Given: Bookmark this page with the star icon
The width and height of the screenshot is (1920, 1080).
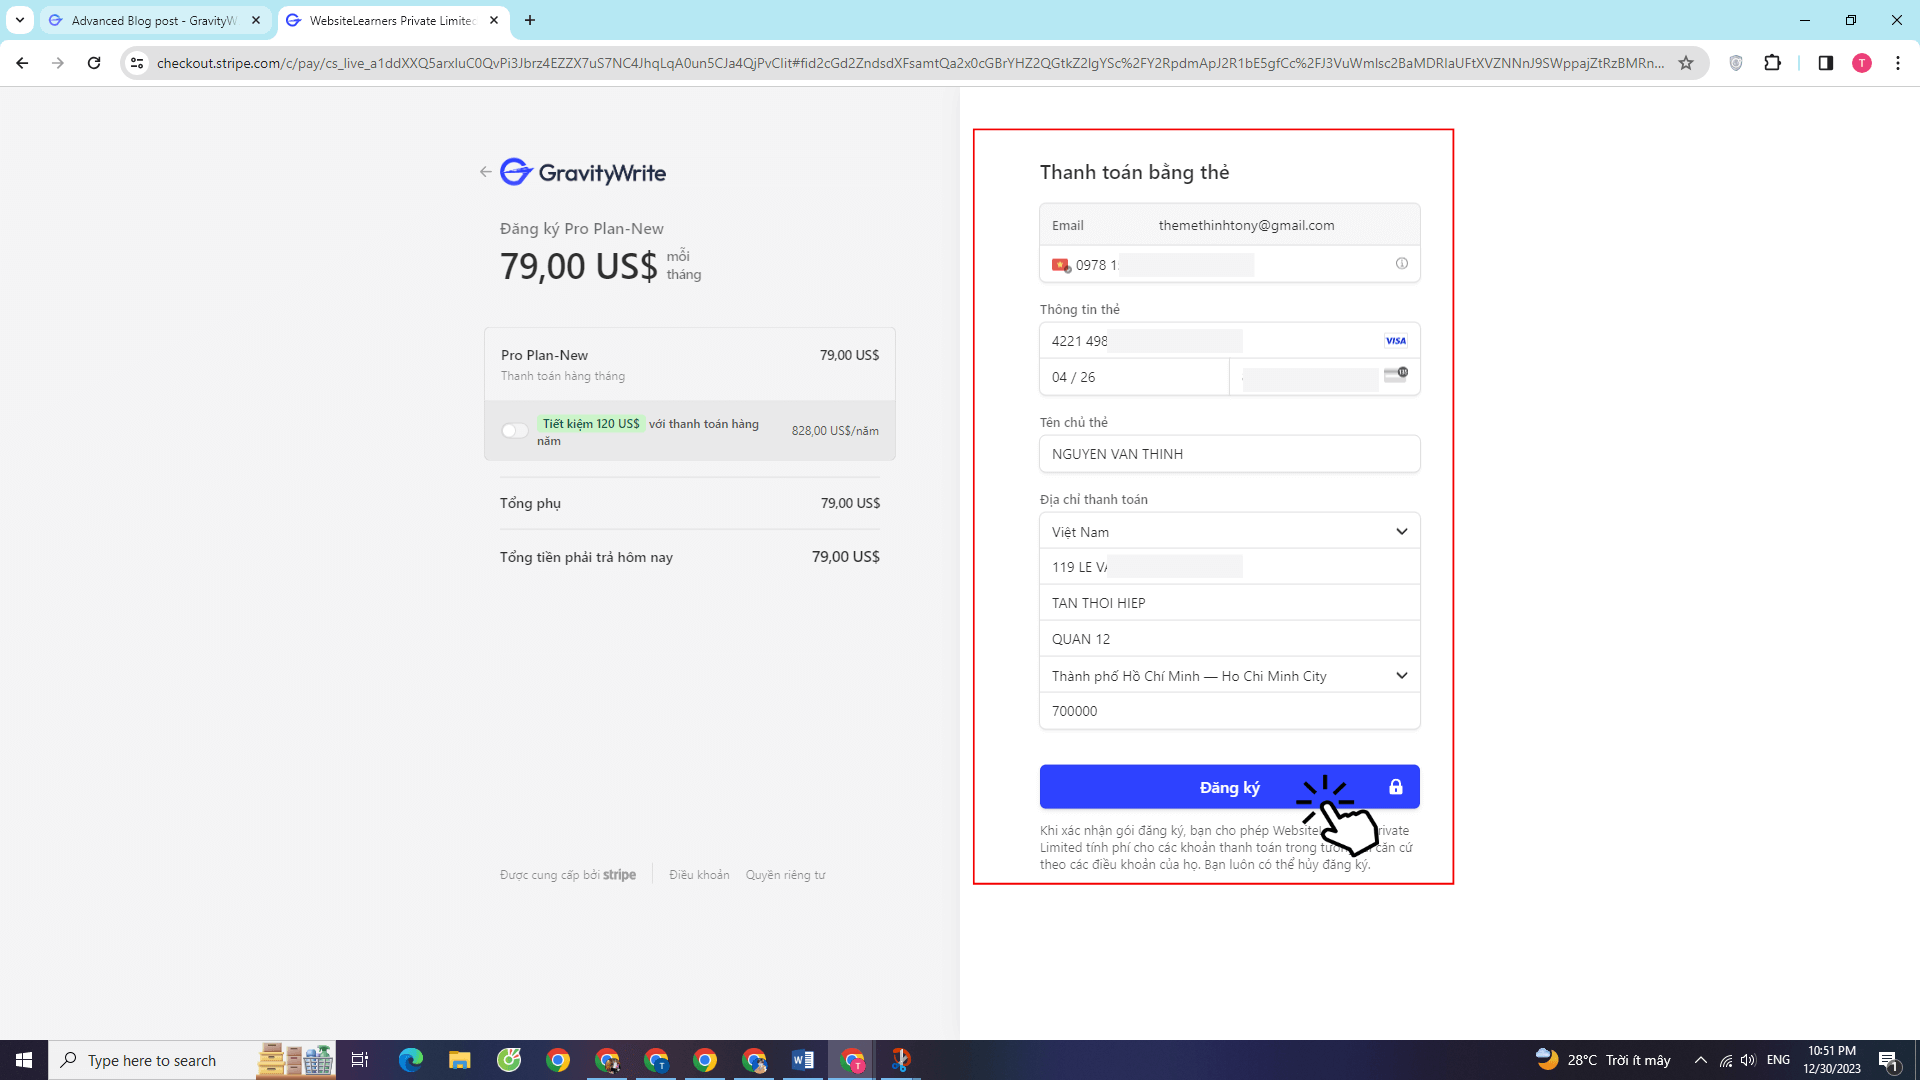Looking at the screenshot, I should point(1686,63).
